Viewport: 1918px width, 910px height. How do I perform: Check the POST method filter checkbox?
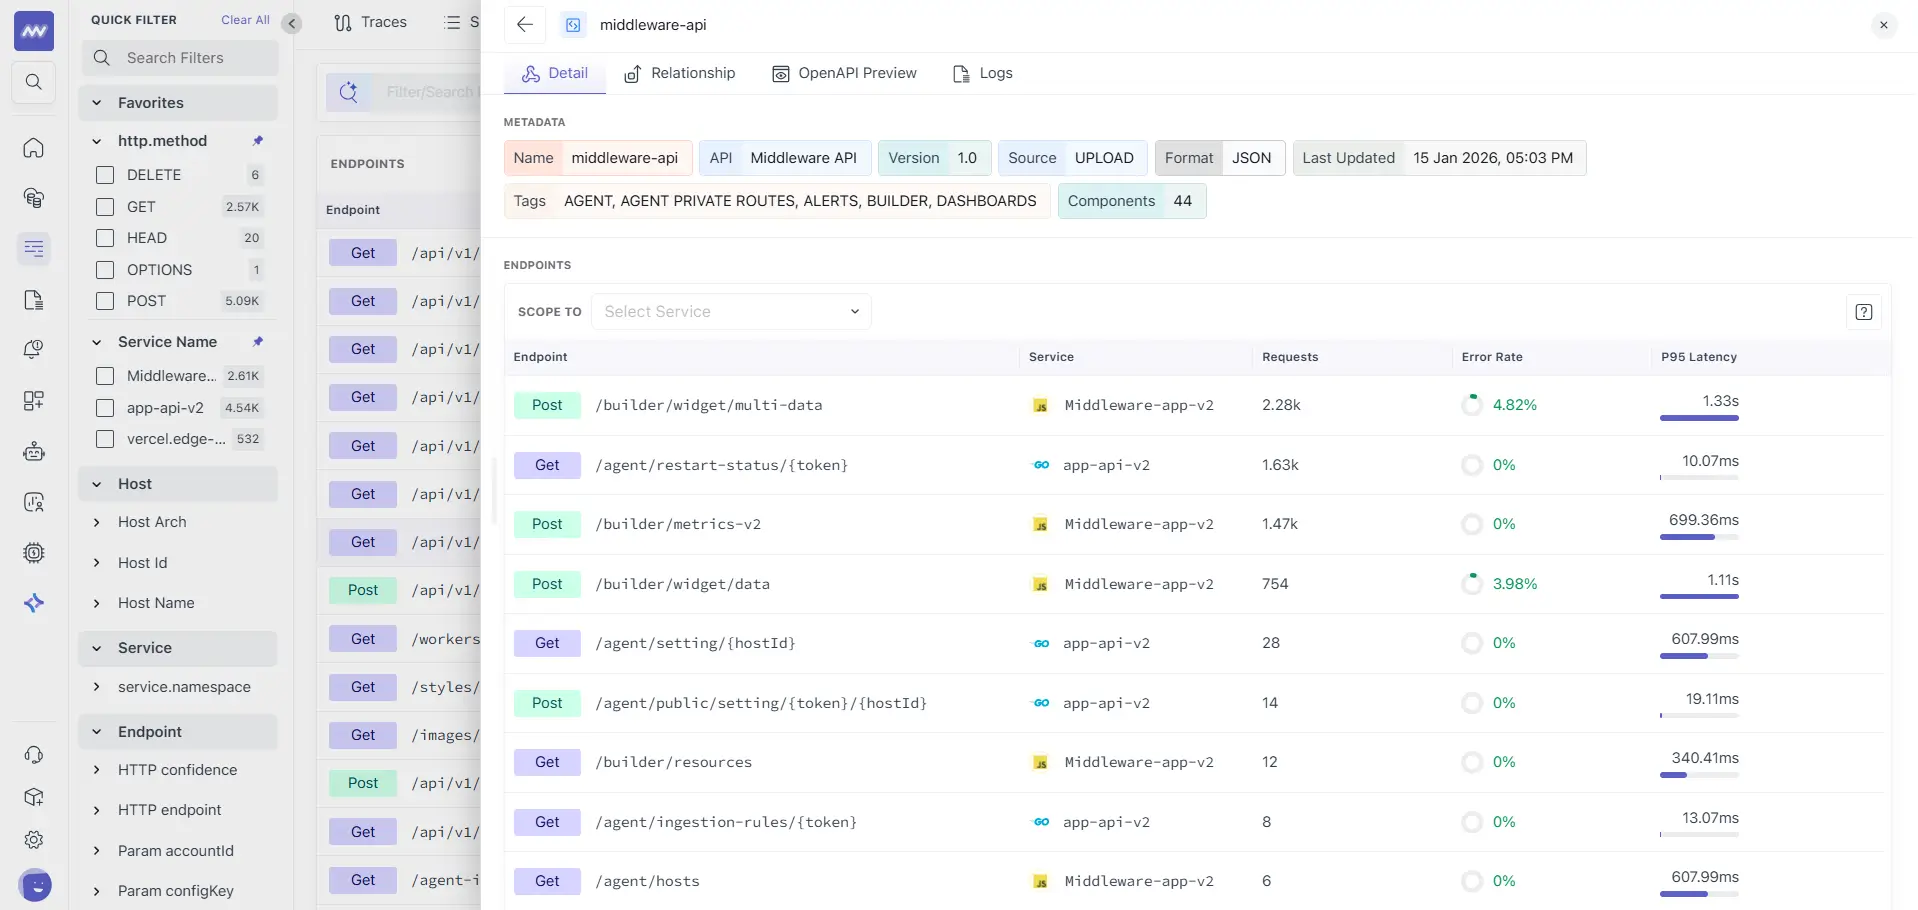(x=104, y=301)
